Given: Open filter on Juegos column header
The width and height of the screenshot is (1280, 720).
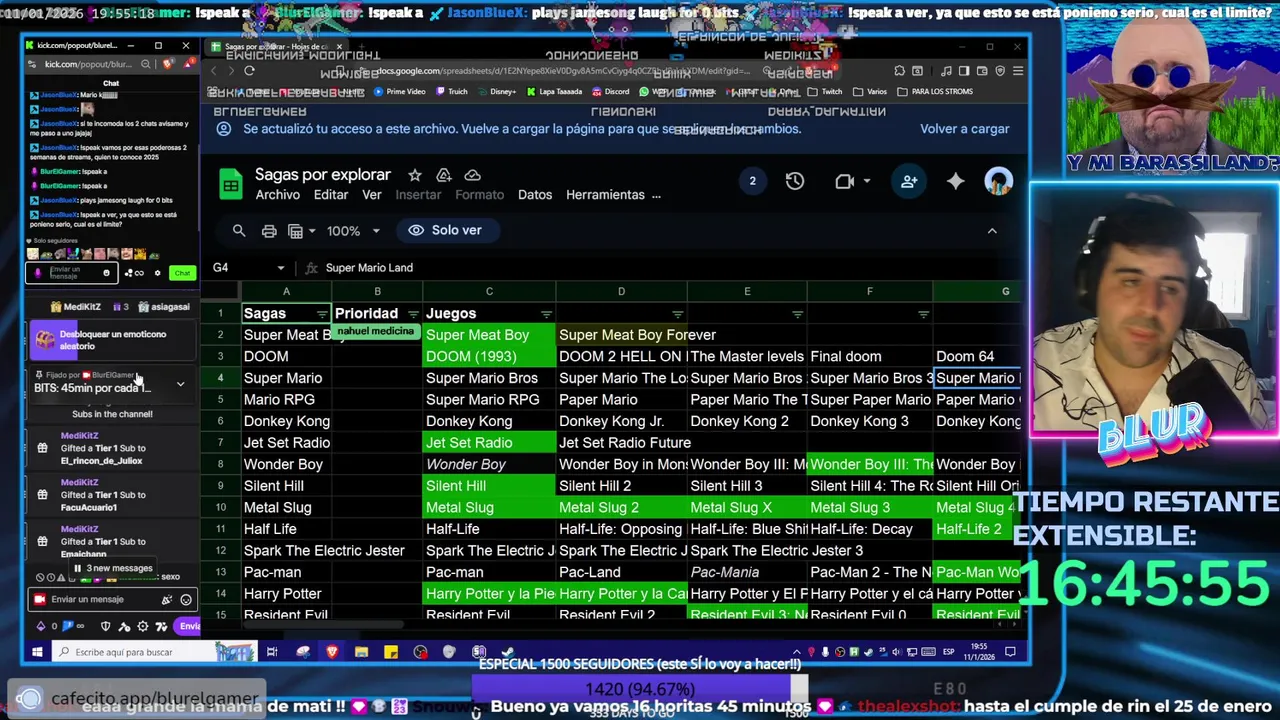Looking at the screenshot, I should (546, 314).
